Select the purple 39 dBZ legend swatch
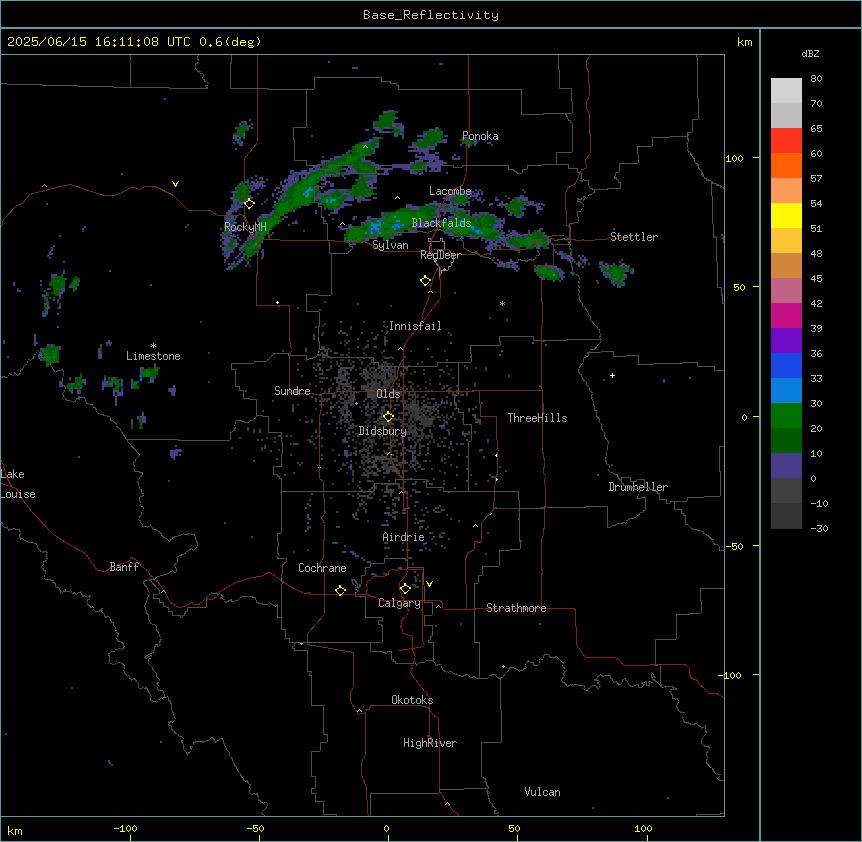The image size is (862, 842). pyautogui.click(x=786, y=341)
